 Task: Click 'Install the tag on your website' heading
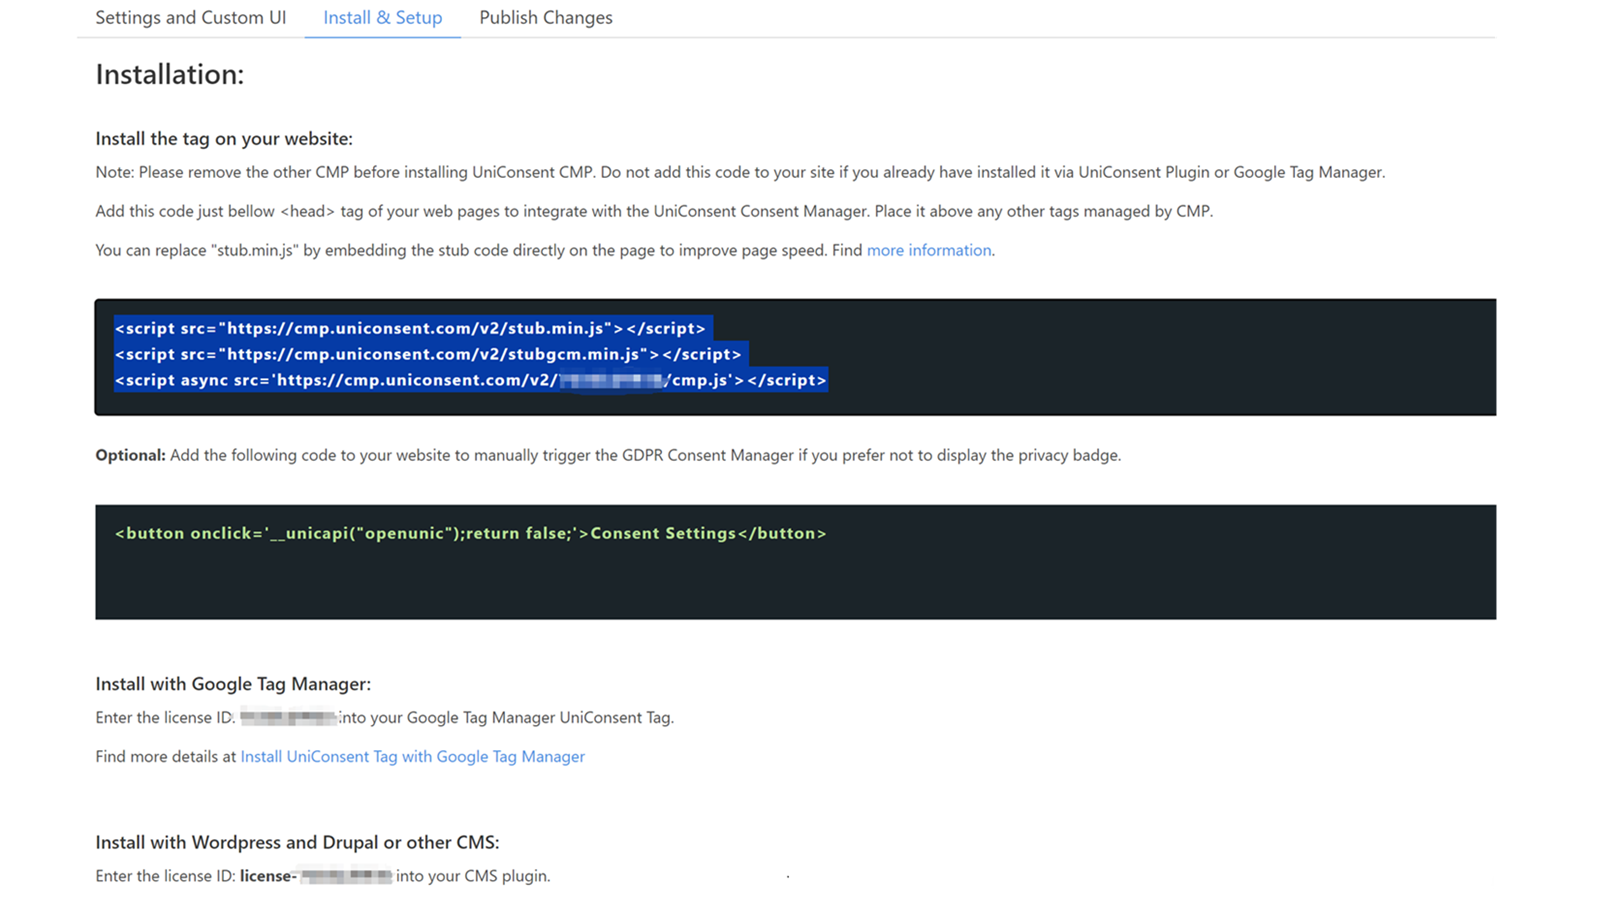[x=223, y=139]
